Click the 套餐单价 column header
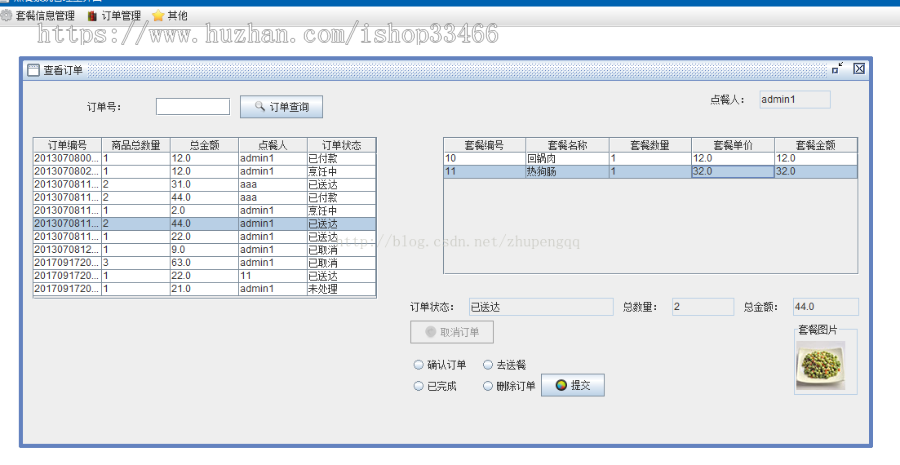Viewport: 900px width, 465px height. [x=733, y=145]
